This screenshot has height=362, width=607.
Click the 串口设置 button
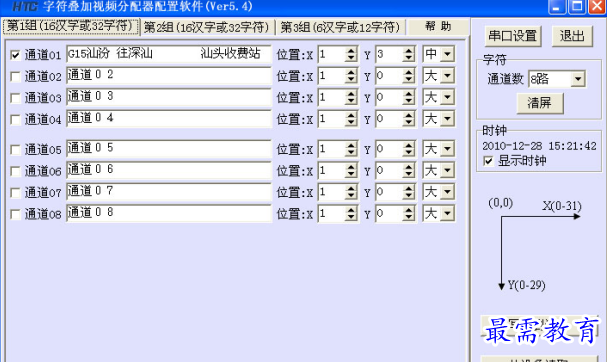[x=513, y=36]
